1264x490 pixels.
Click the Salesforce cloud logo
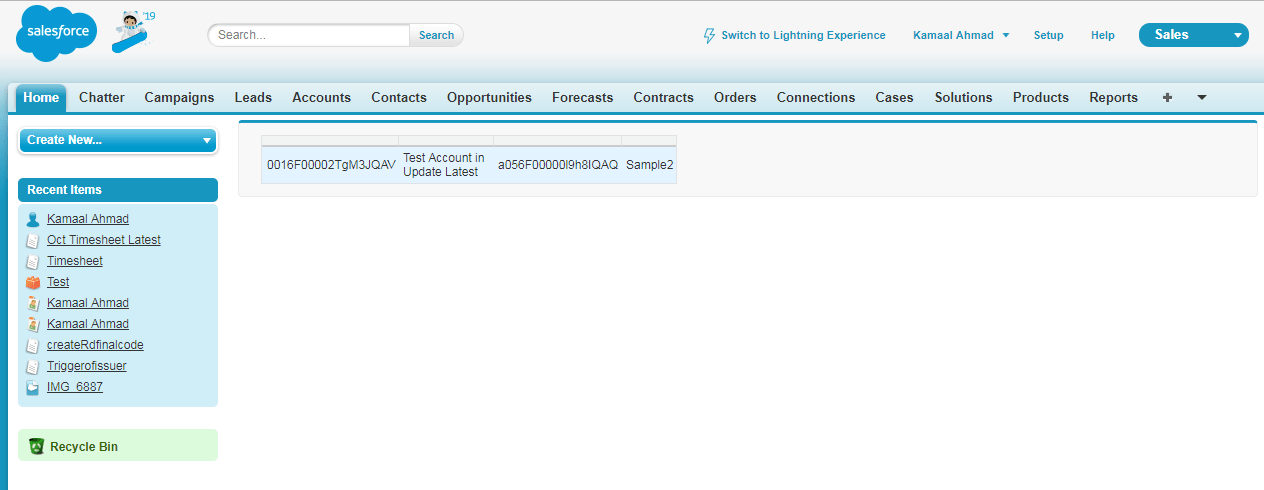point(56,33)
